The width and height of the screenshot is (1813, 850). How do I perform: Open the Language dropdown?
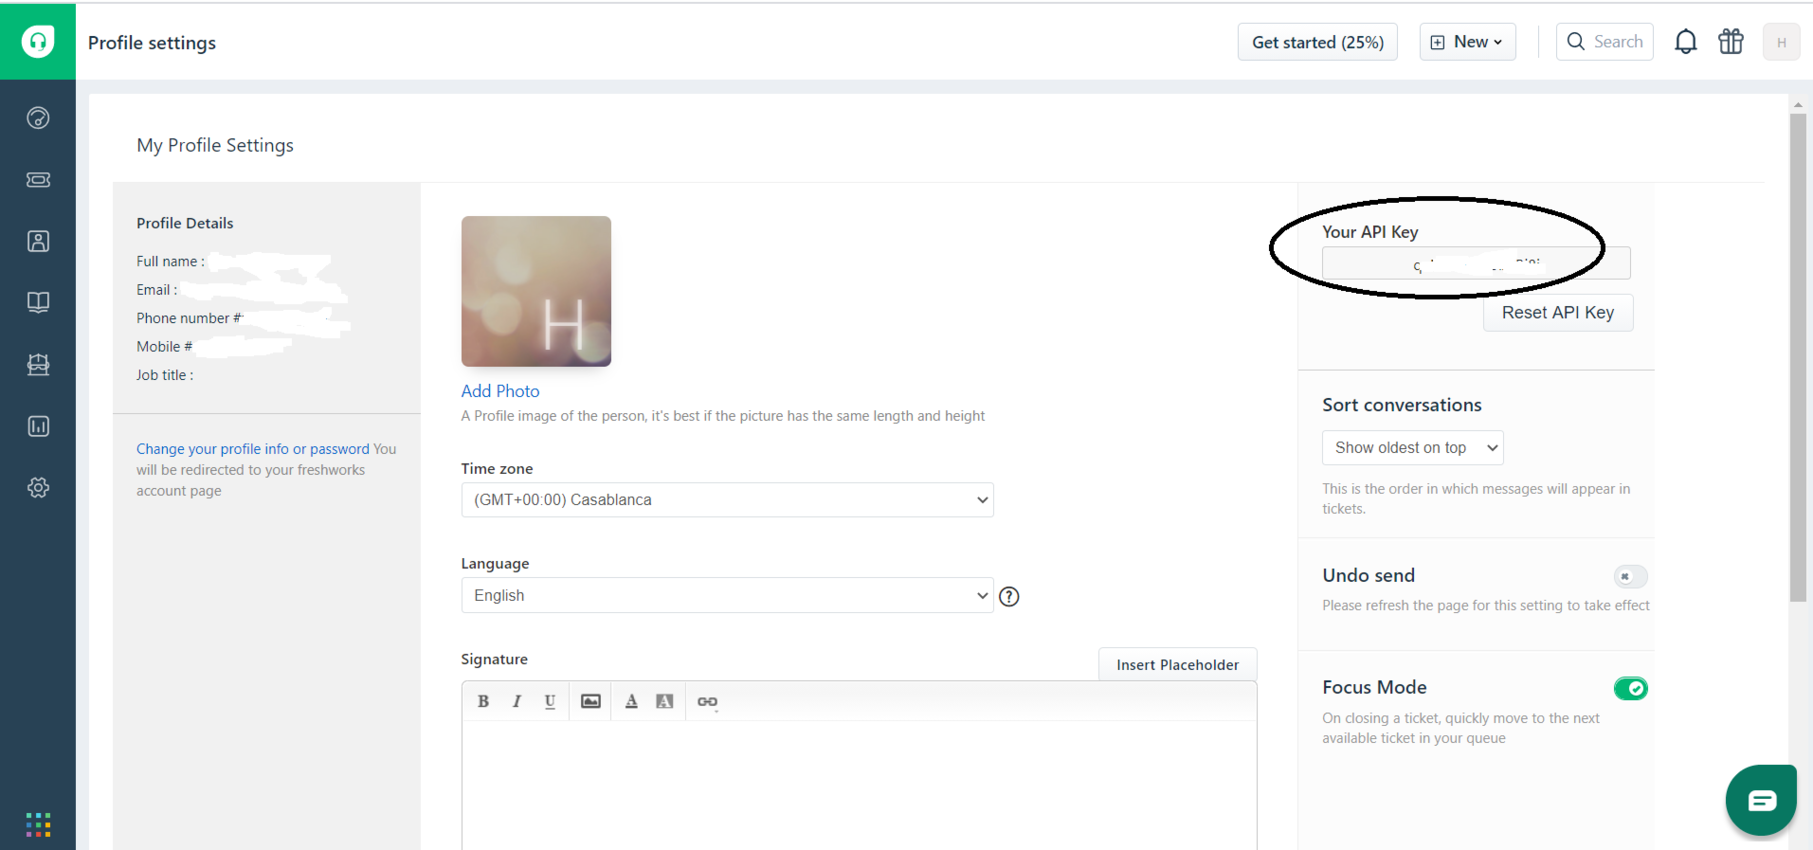(727, 595)
